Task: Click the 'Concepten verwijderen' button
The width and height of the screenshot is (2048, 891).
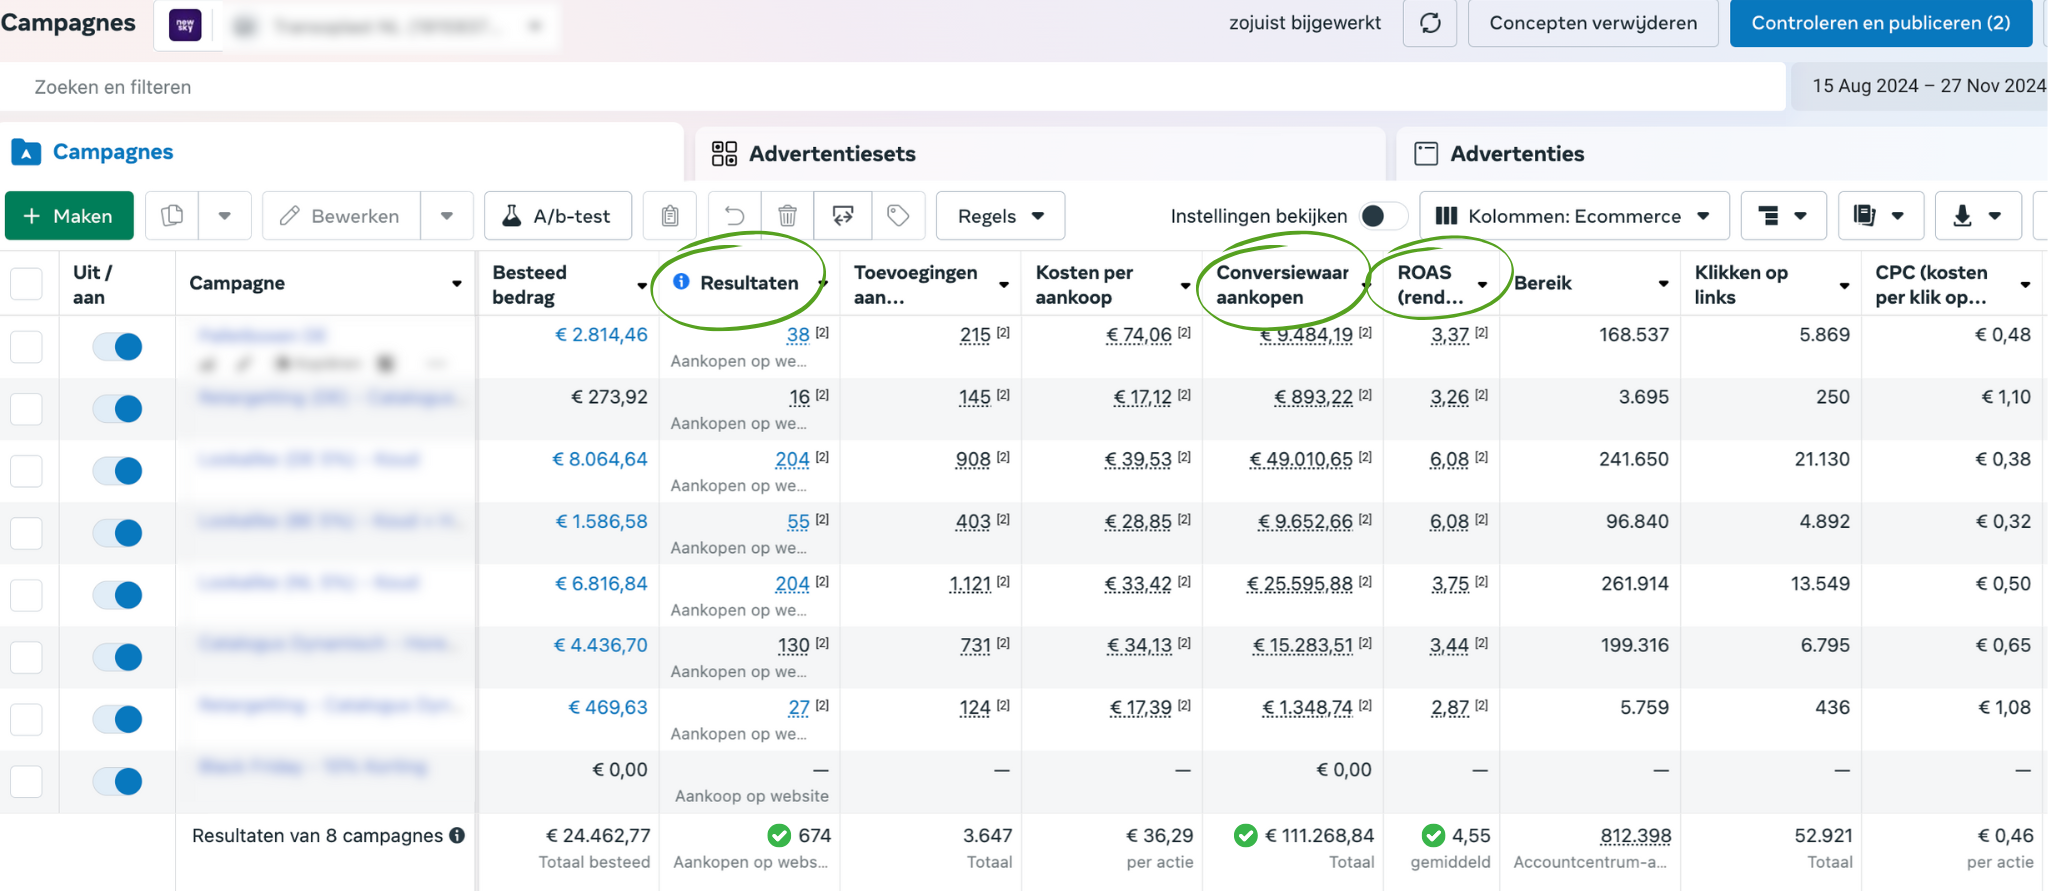Action: (1592, 23)
